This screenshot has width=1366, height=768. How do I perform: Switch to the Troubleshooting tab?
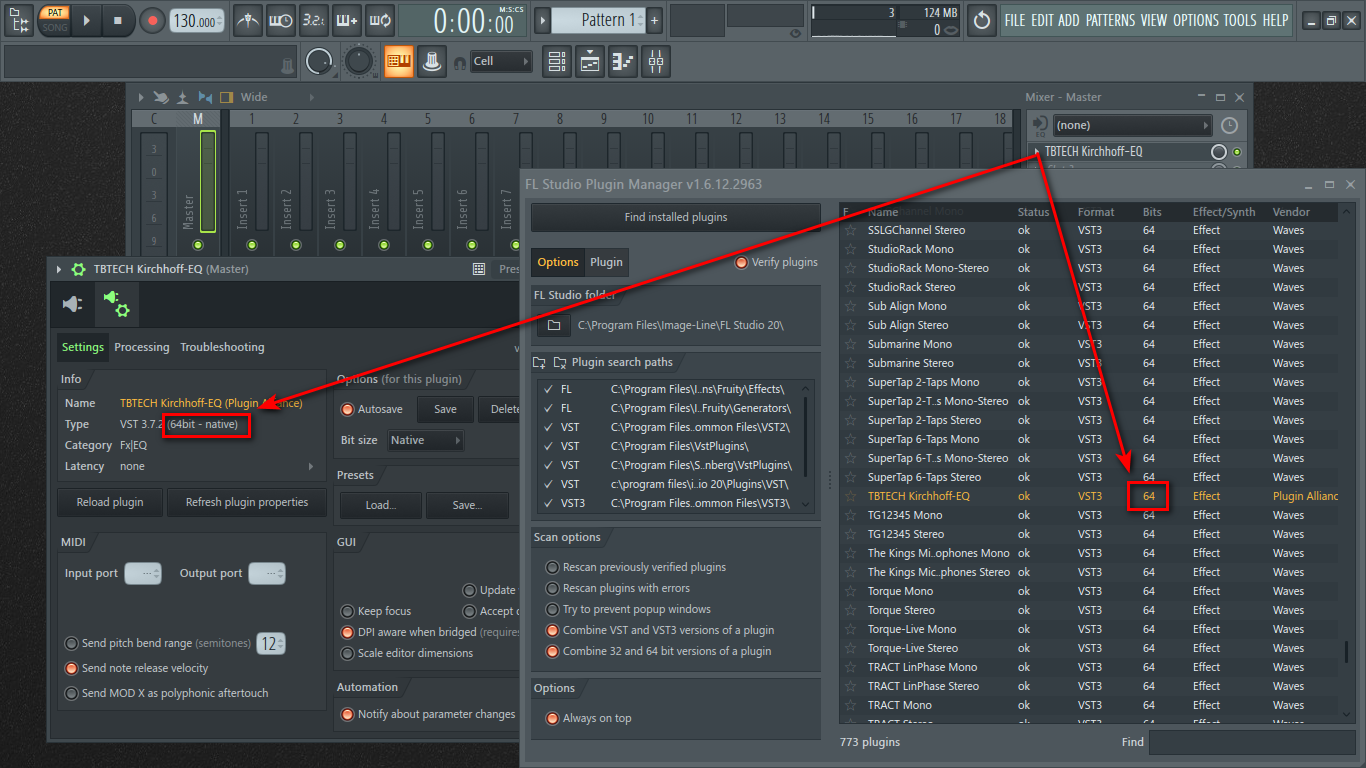pyautogui.click(x=222, y=347)
